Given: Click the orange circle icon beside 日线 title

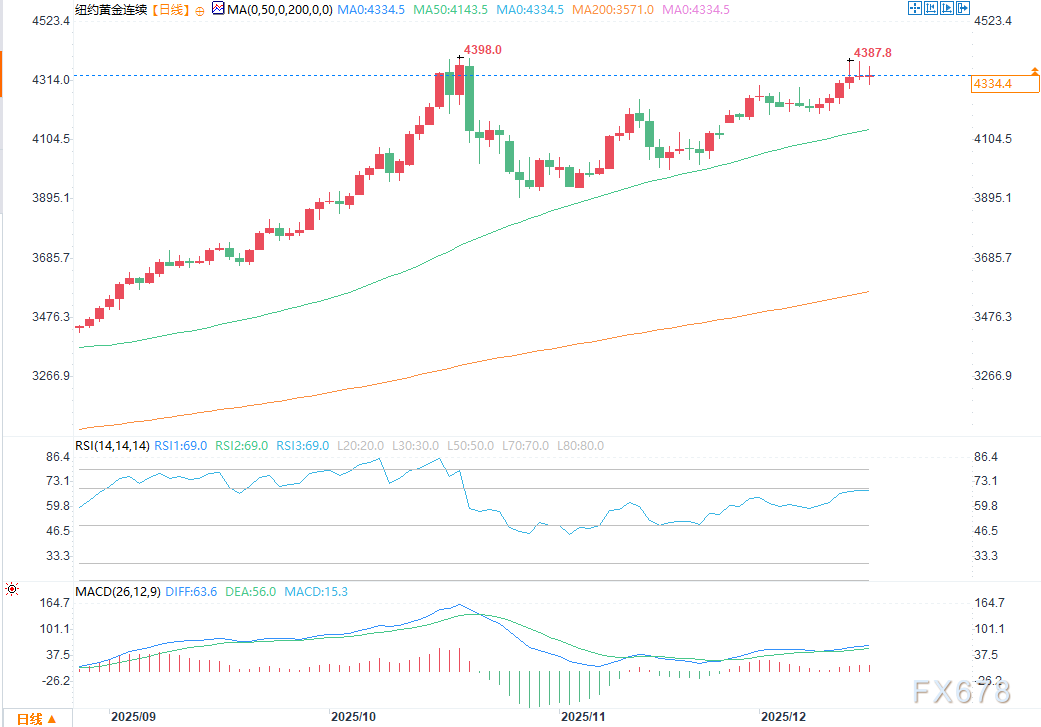Looking at the screenshot, I should (x=199, y=9).
